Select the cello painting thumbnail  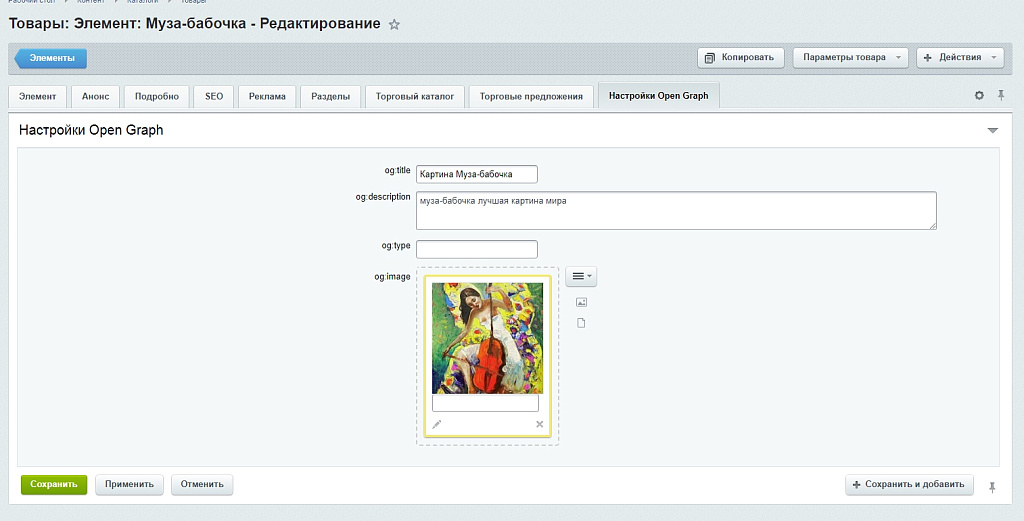pyautogui.click(x=487, y=338)
